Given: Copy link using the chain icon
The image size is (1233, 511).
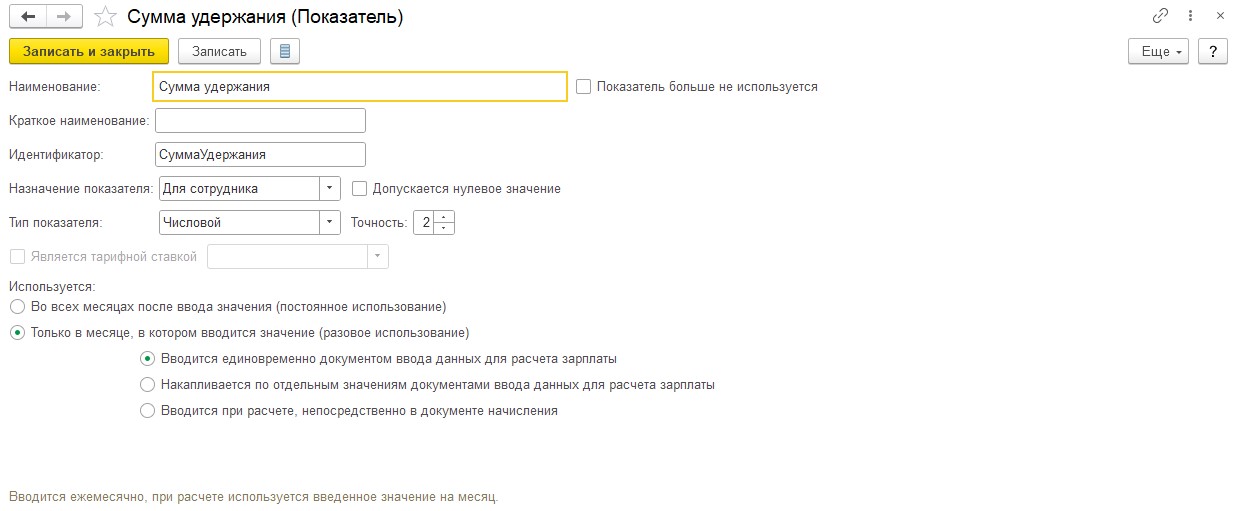Looking at the screenshot, I should point(1160,16).
